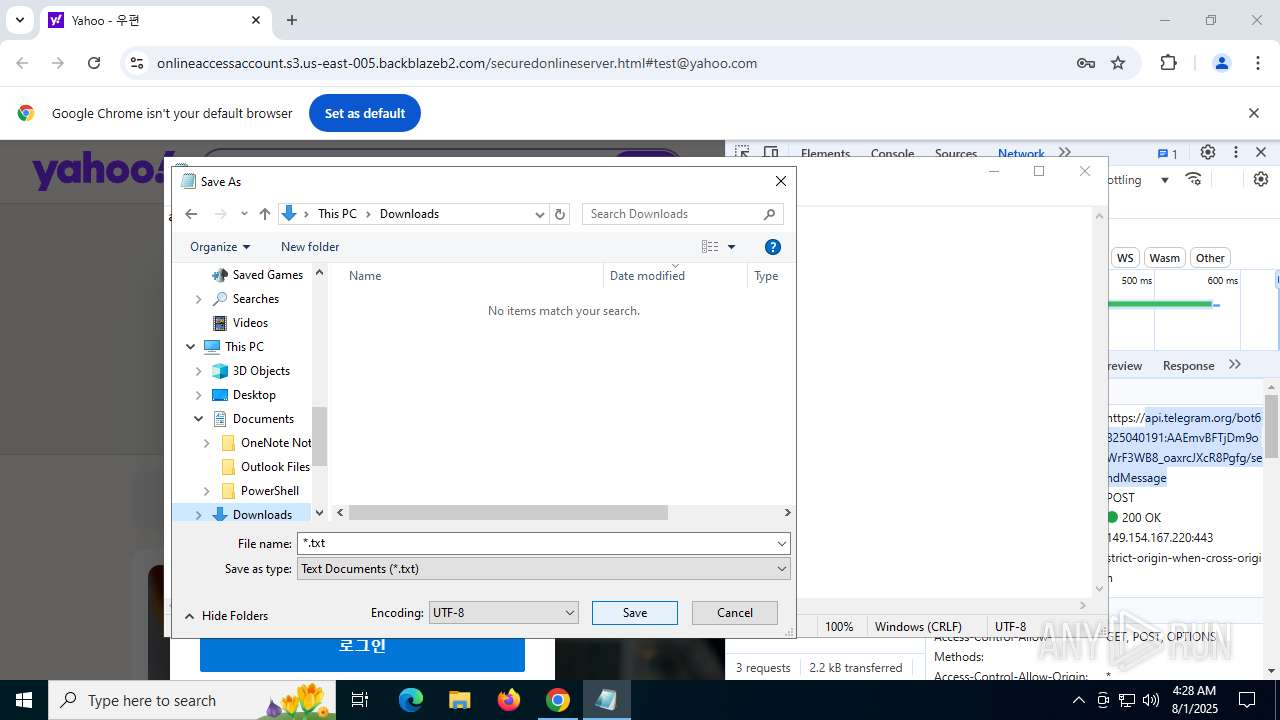Open the Network settings gear icon
The width and height of the screenshot is (1280, 720).
(1261, 179)
